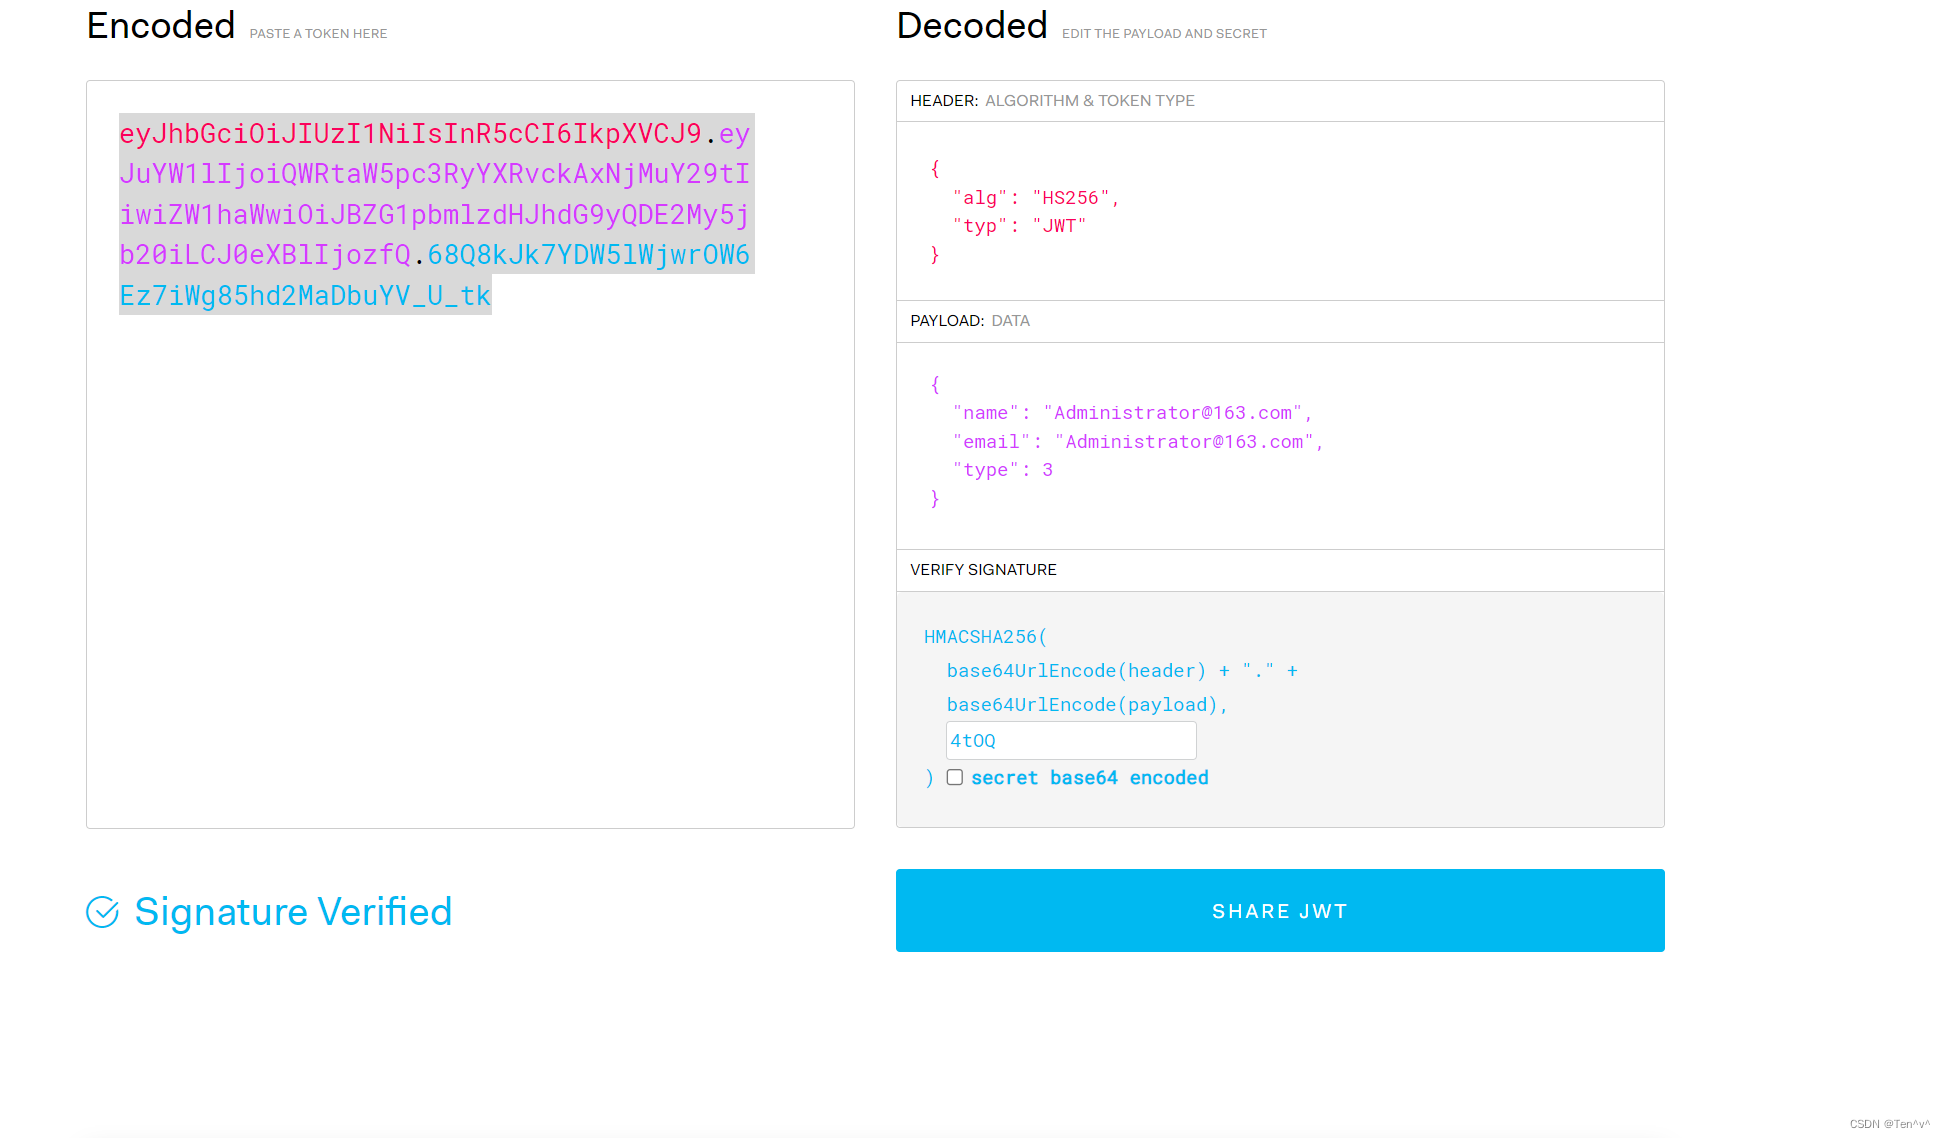Click the Signature Verified checkmark icon
The image size is (1945, 1138).
coord(102,912)
